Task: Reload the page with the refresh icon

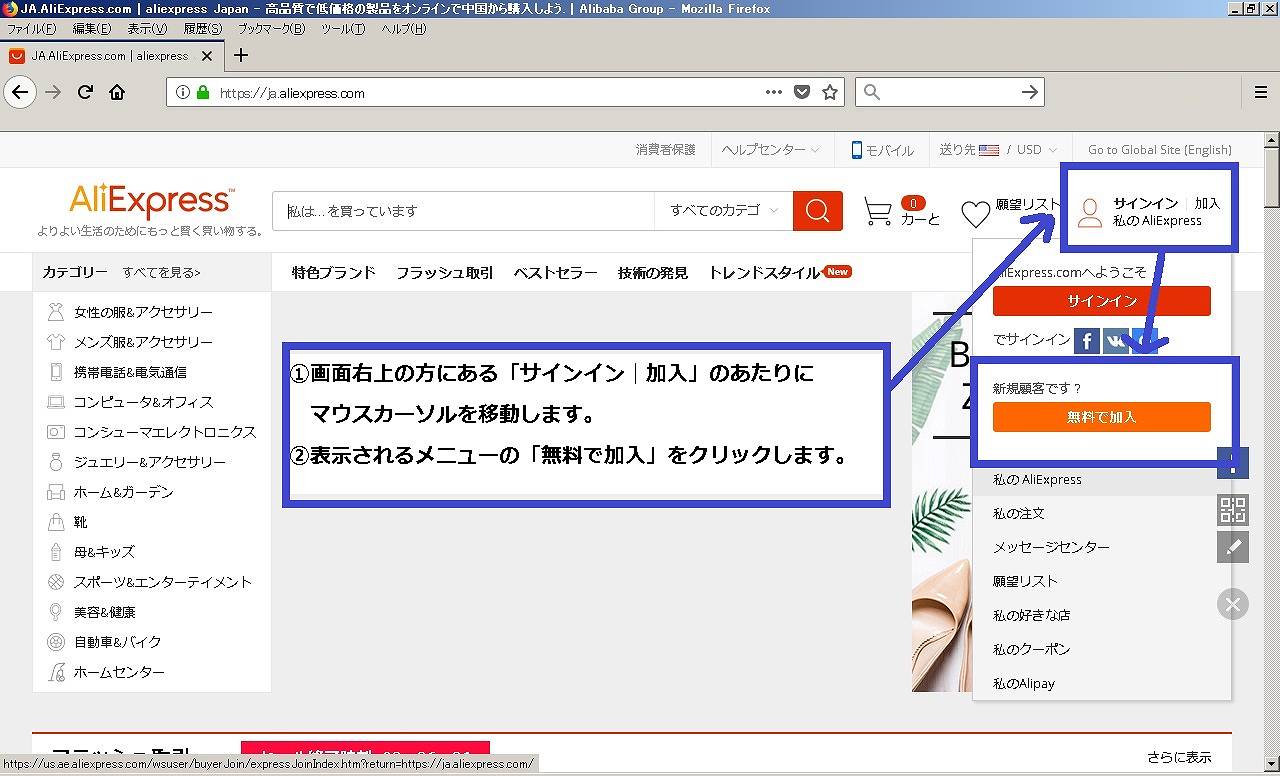Action: click(x=86, y=93)
